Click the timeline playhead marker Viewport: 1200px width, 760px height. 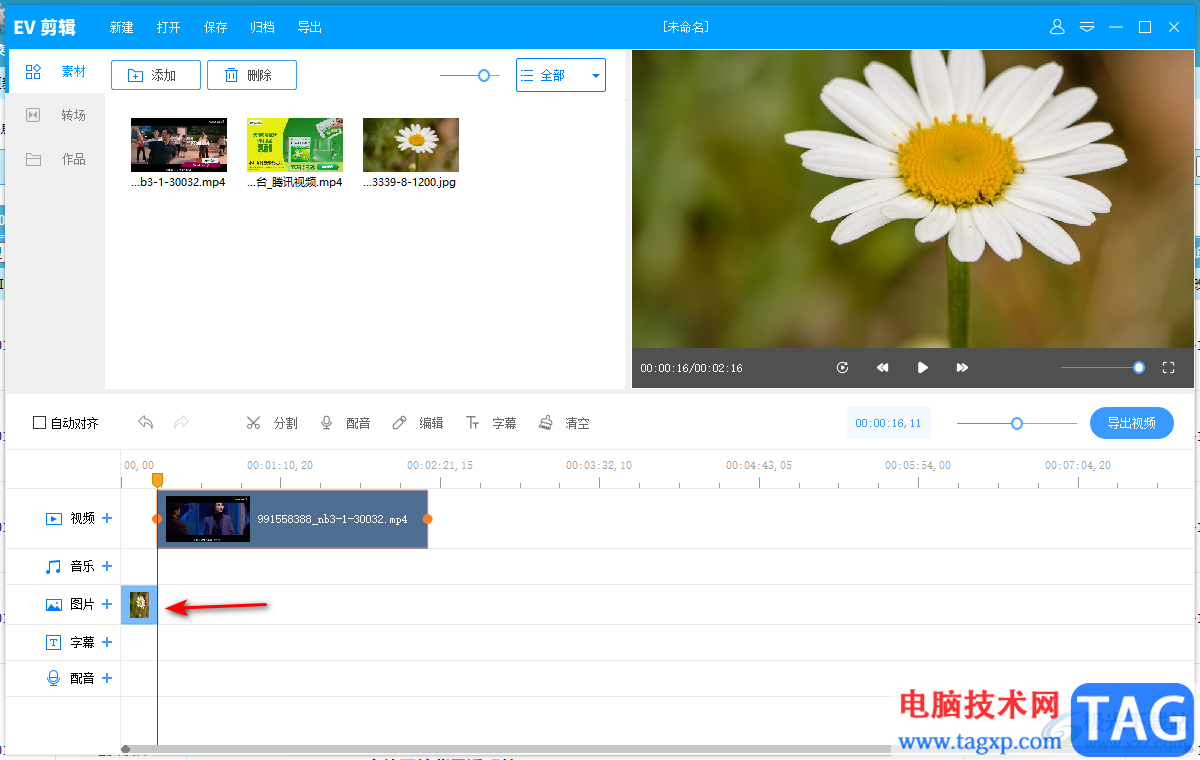pyautogui.click(x=157, y=481)
